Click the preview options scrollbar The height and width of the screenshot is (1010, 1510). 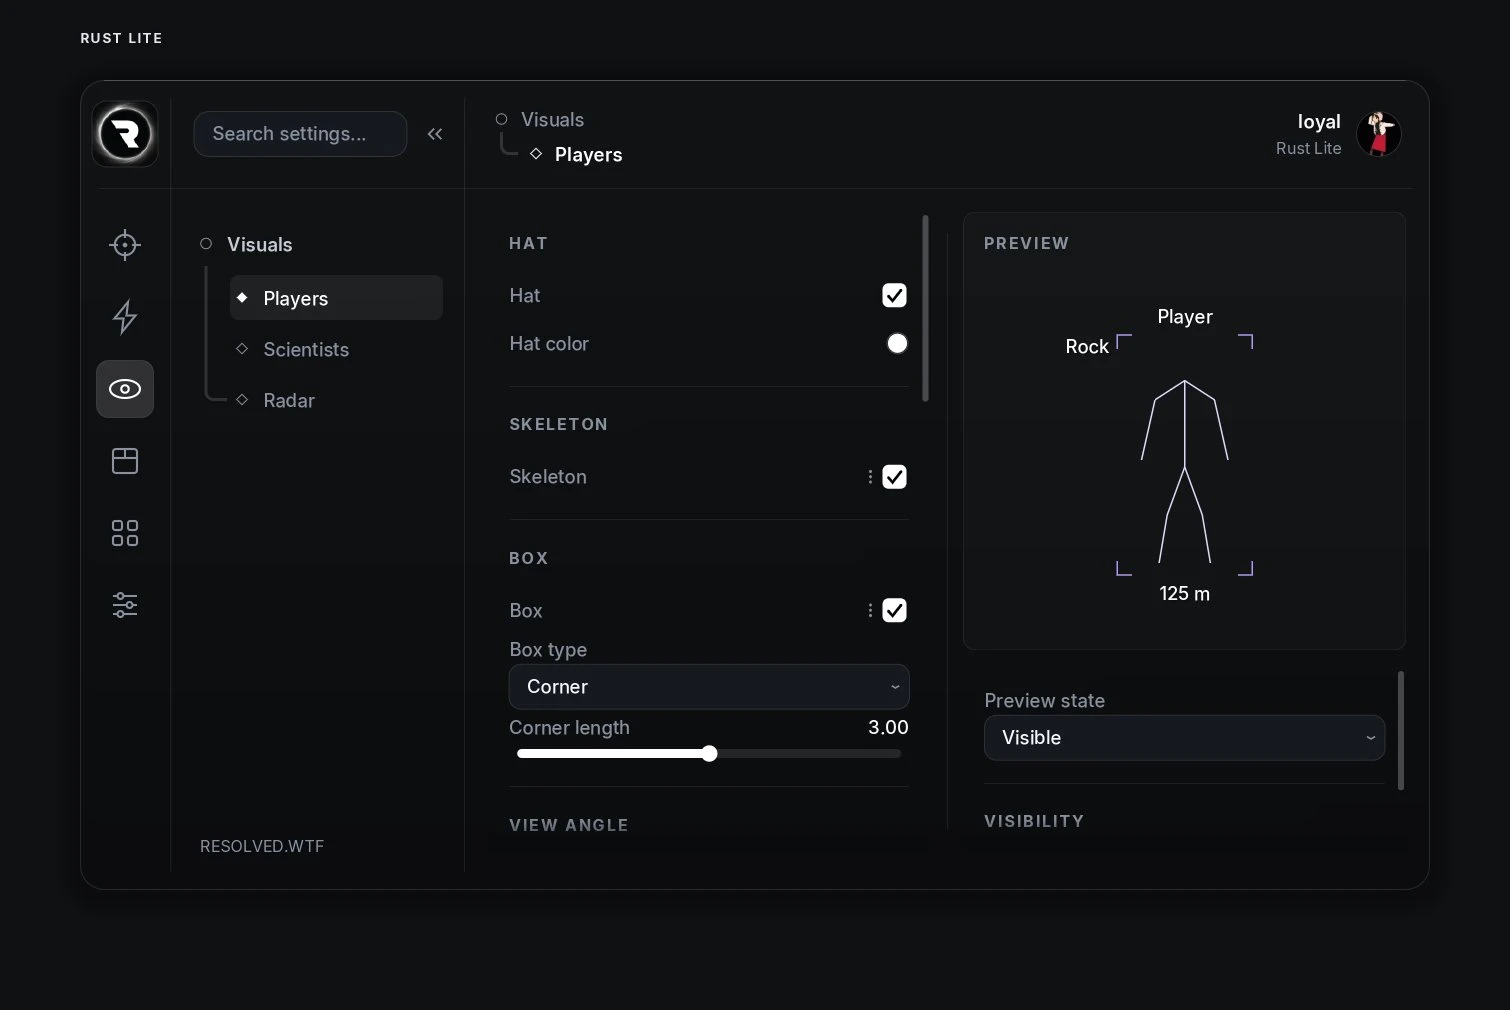click(1400, 730)
